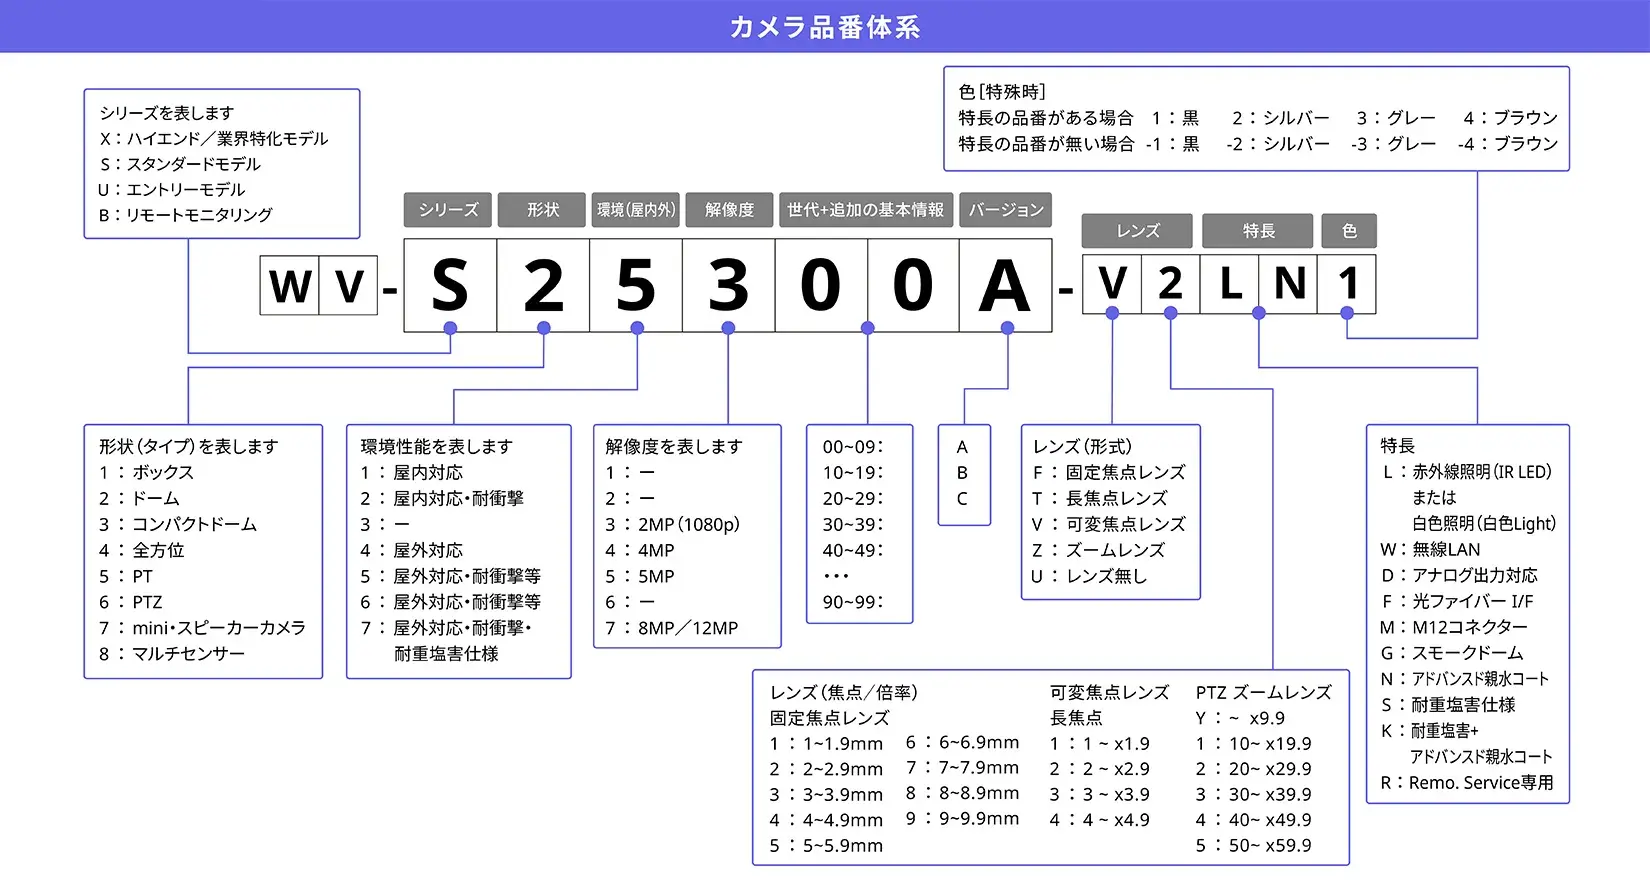The width and height of the screenshot is (1650, 895).
Task: Click the large digit 2 box after S
Action: point(543,285)
